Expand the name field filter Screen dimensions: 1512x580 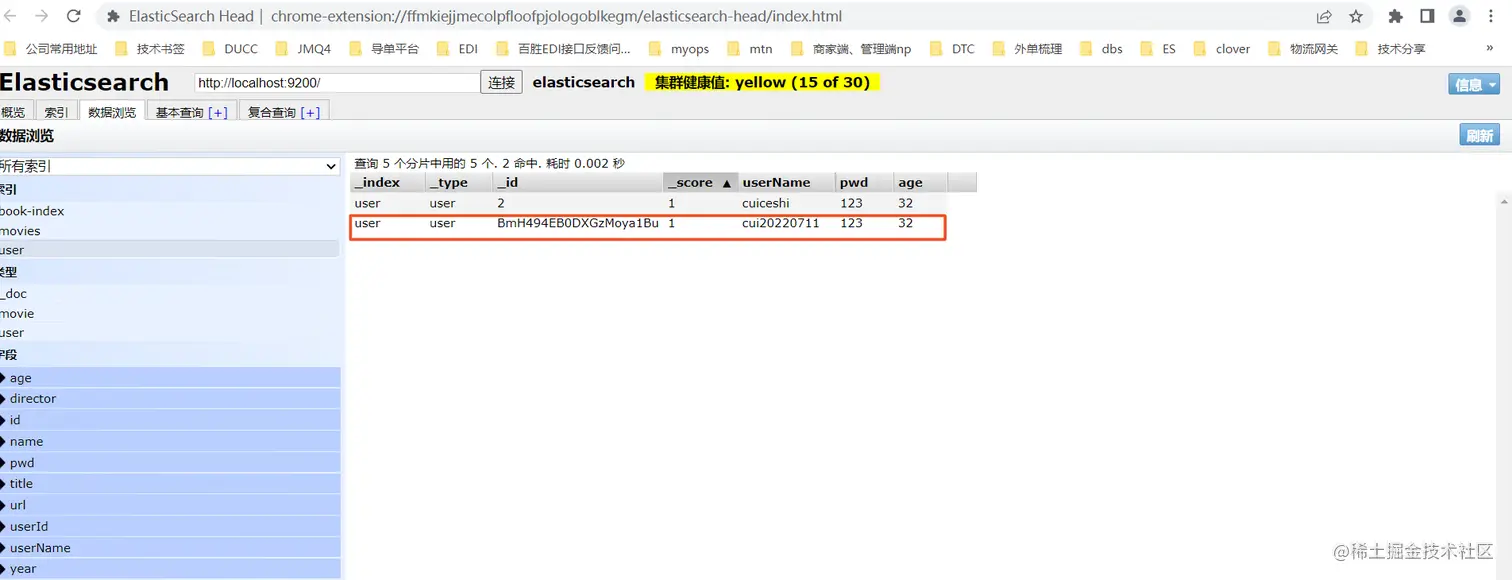click(x=170, y=441)
